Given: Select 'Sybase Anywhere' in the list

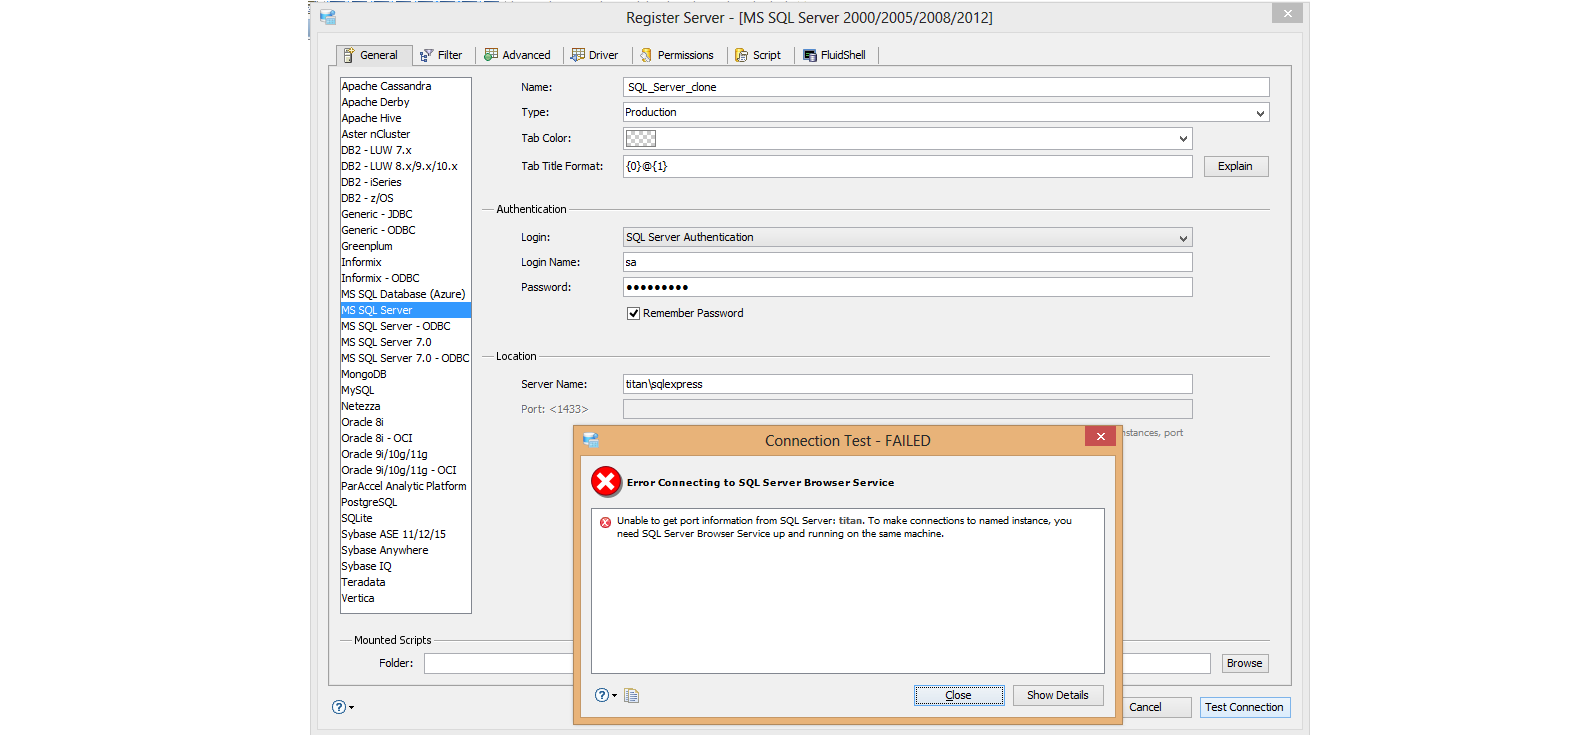Looking at the screenshot, I should coord(405,550).
